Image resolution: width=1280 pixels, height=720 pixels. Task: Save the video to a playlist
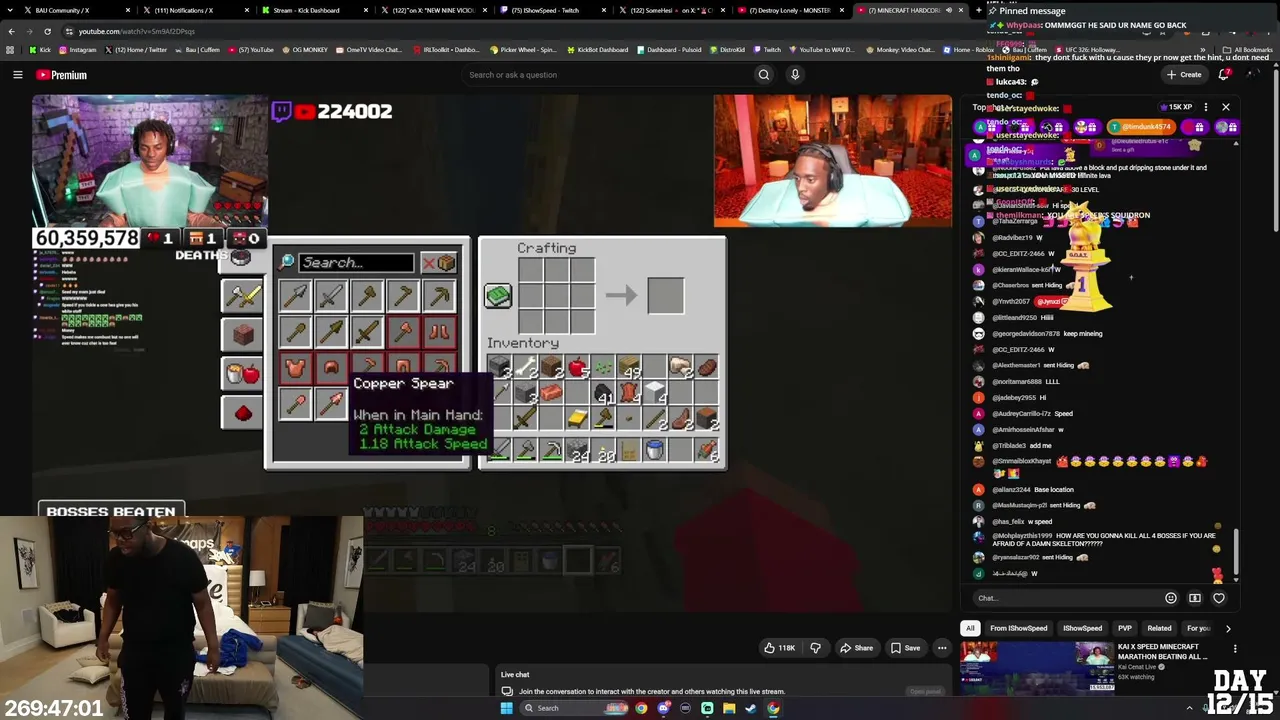tap(905, 648)
